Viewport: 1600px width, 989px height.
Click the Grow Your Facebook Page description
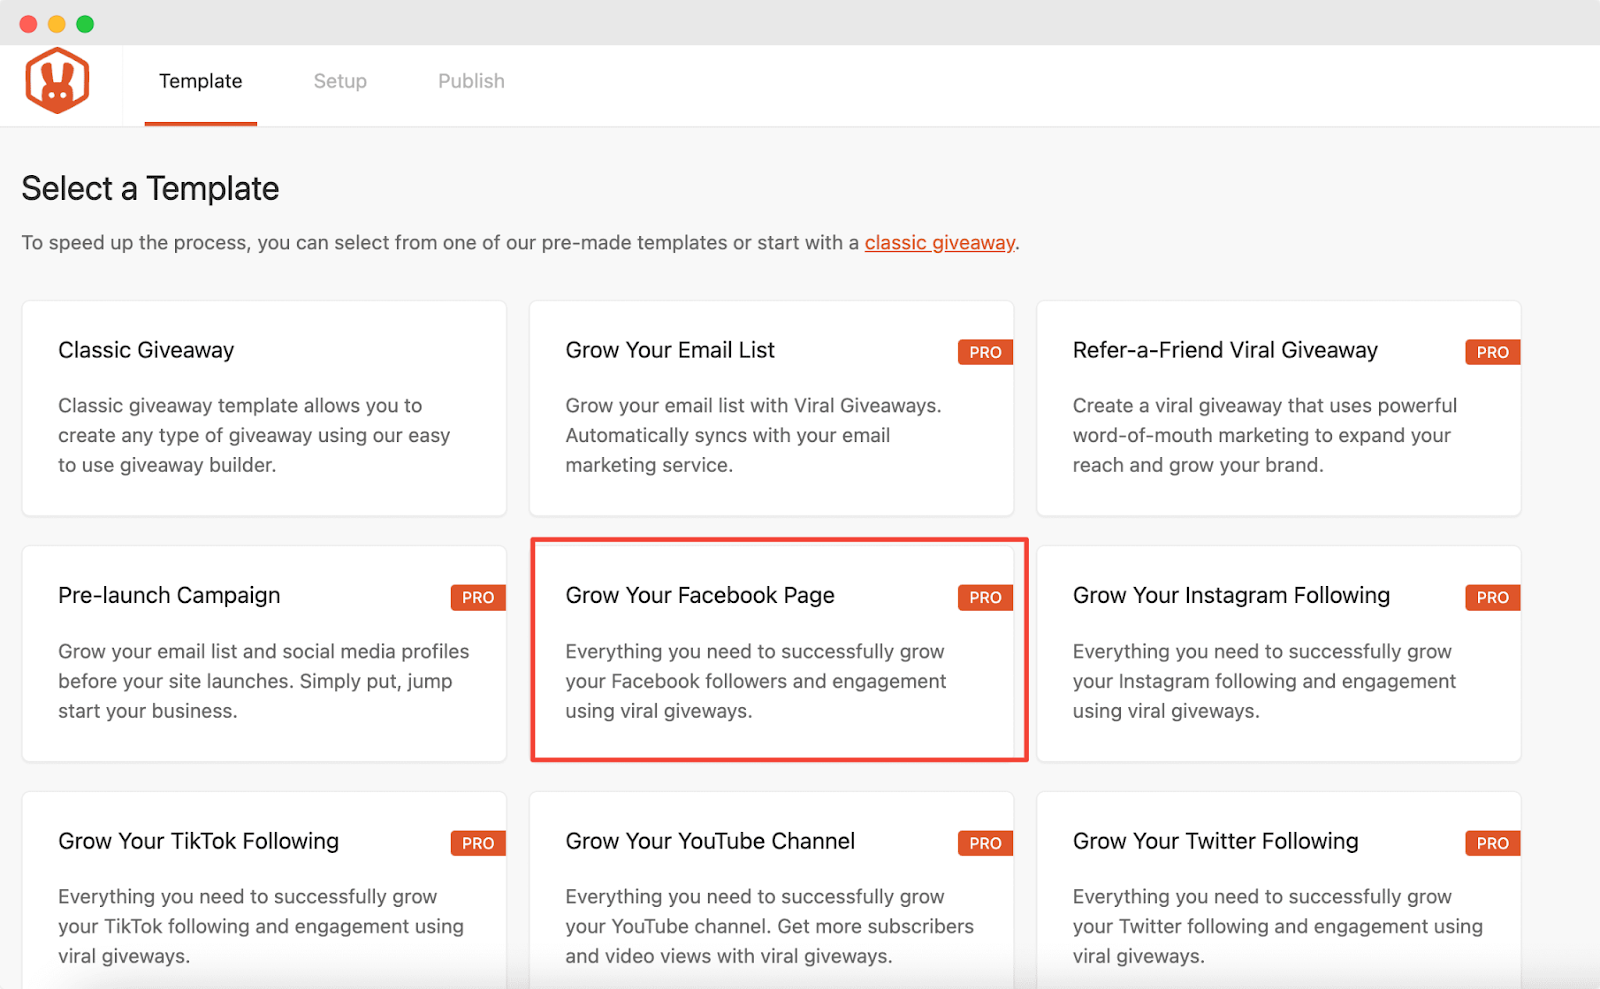[x=755, y=681]
